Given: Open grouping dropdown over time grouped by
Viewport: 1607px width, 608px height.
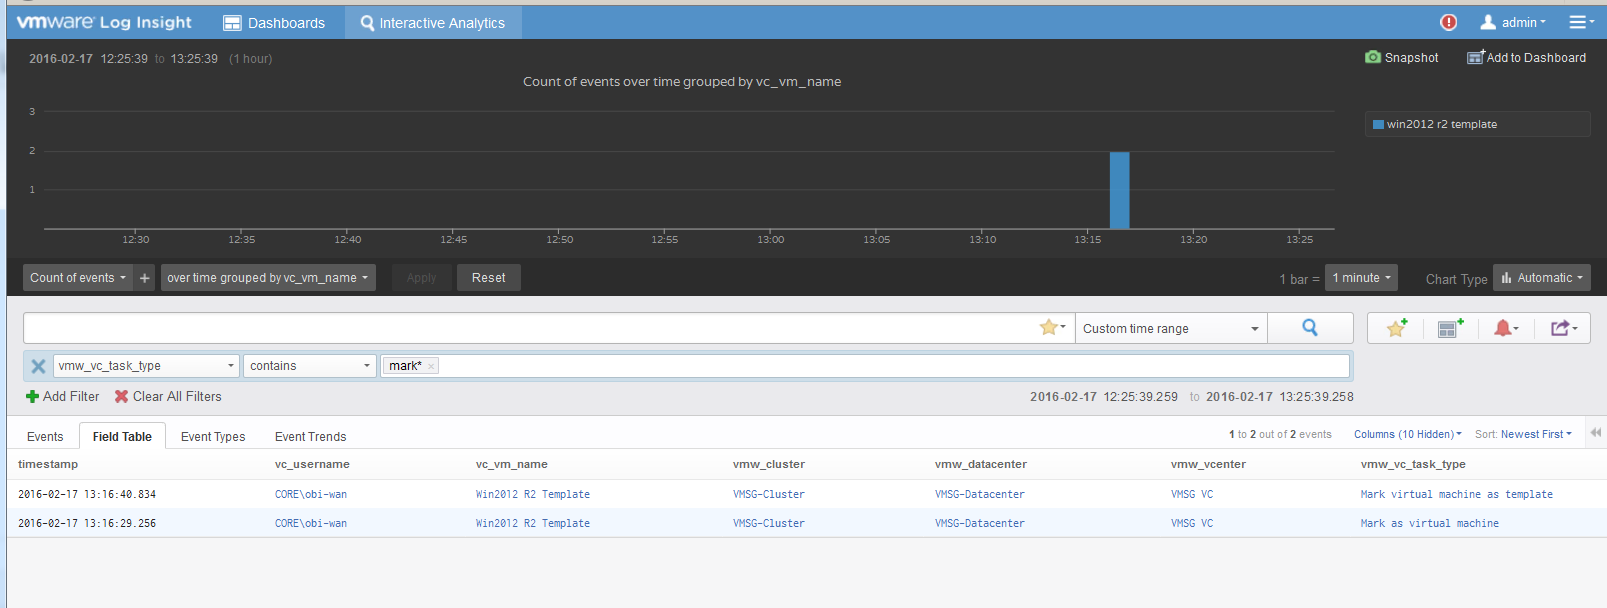Looking at the screenshot, I should click(268, 278).
